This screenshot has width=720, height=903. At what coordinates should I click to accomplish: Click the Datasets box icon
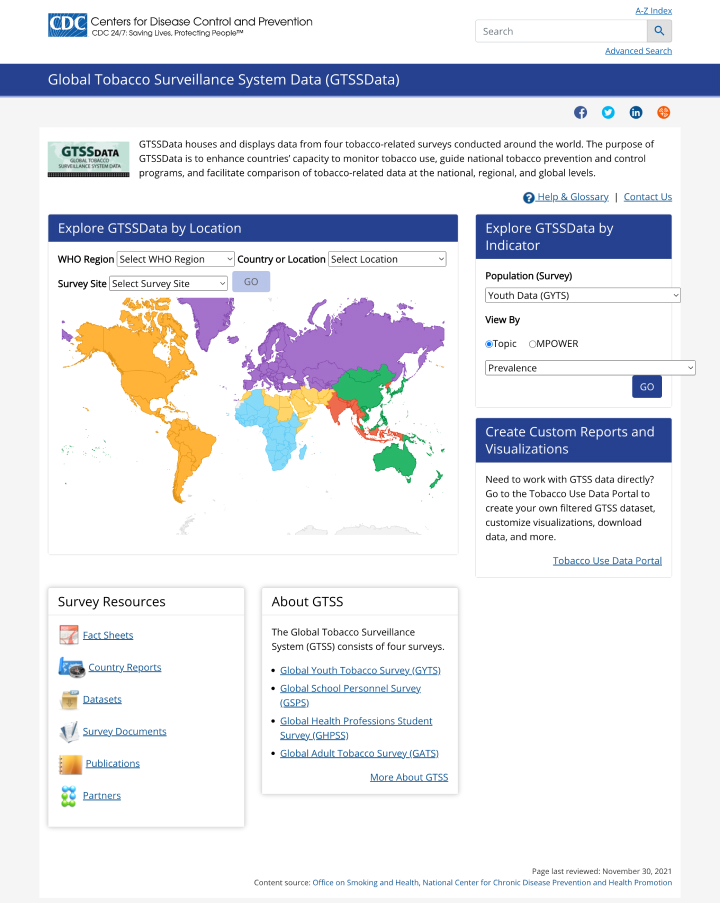[x=69, y=699]
